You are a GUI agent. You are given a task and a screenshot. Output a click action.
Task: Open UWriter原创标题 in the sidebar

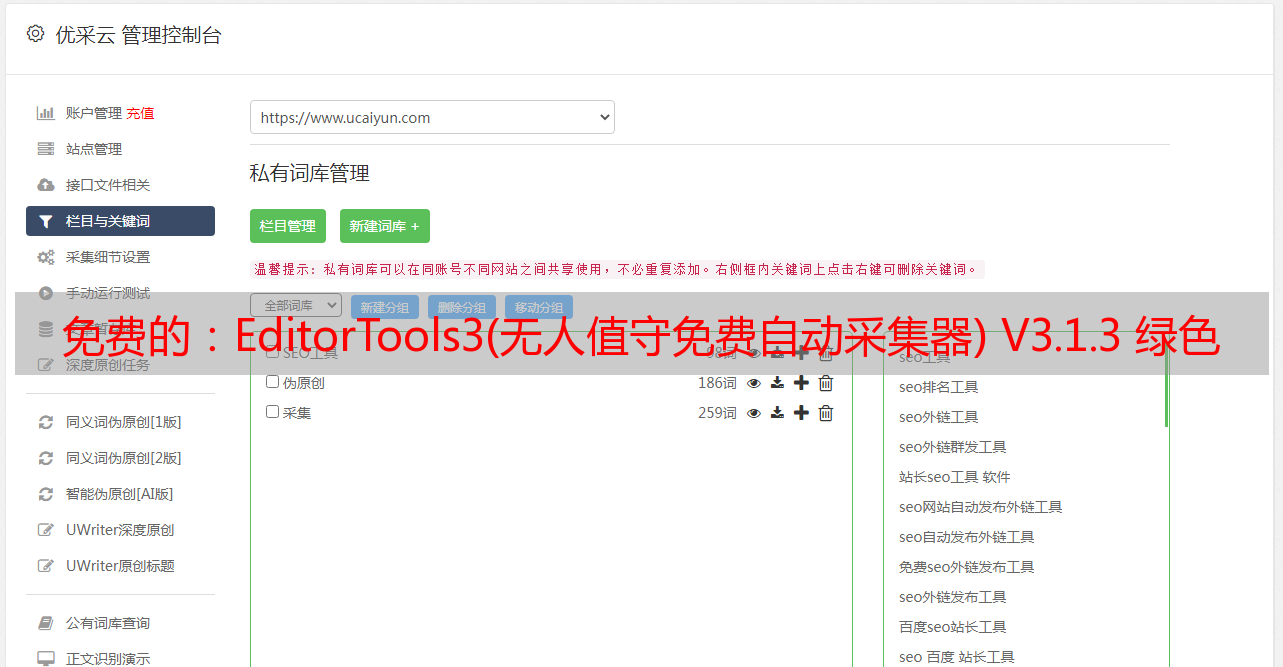coord(120,566)
